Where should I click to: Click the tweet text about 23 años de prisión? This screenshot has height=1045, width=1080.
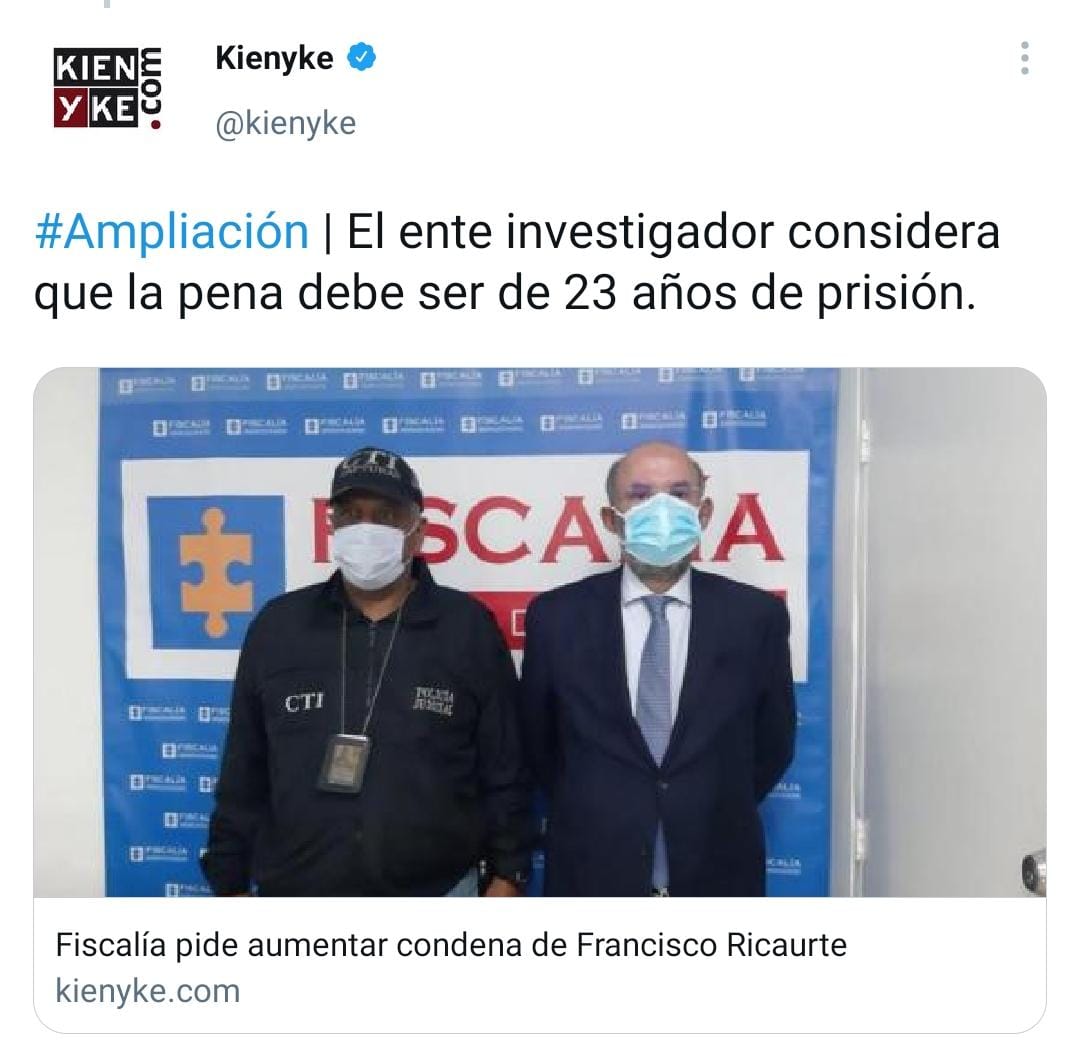pyautogui.click(x=517, y=262)
